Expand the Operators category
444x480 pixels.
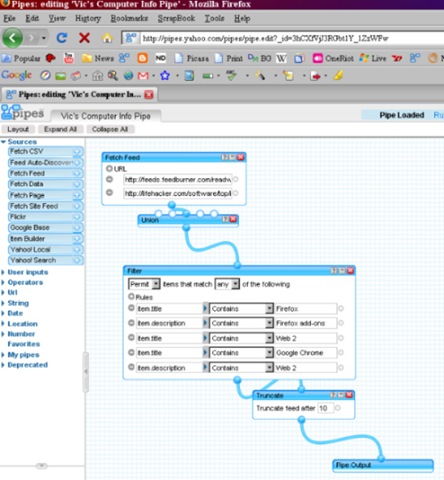25,282
